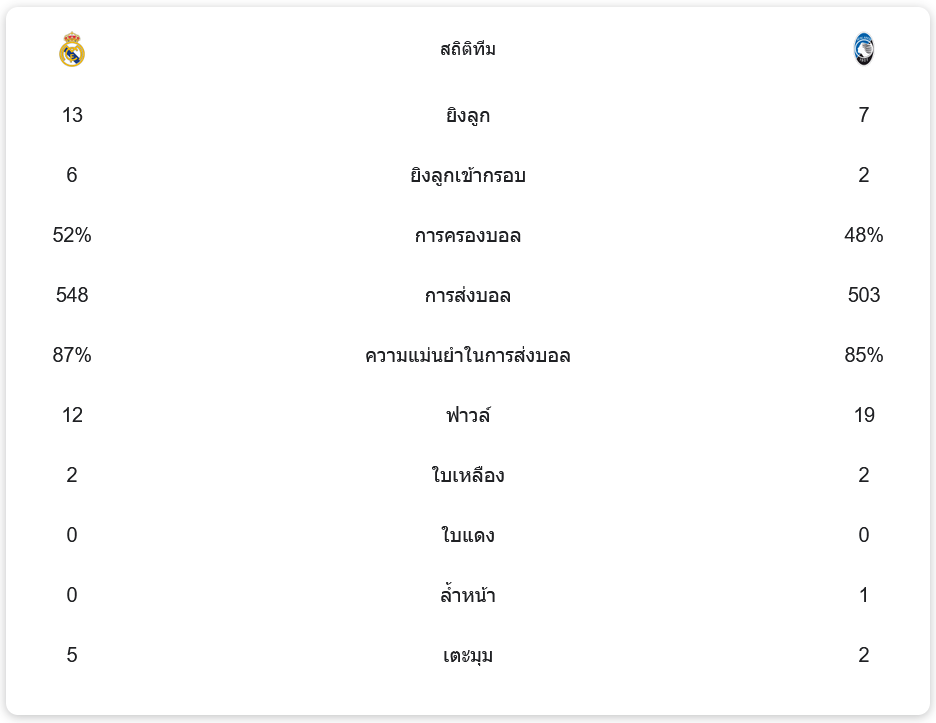
Task: Click Atalanta's 19 fouls value
Action: coord(864,415)
